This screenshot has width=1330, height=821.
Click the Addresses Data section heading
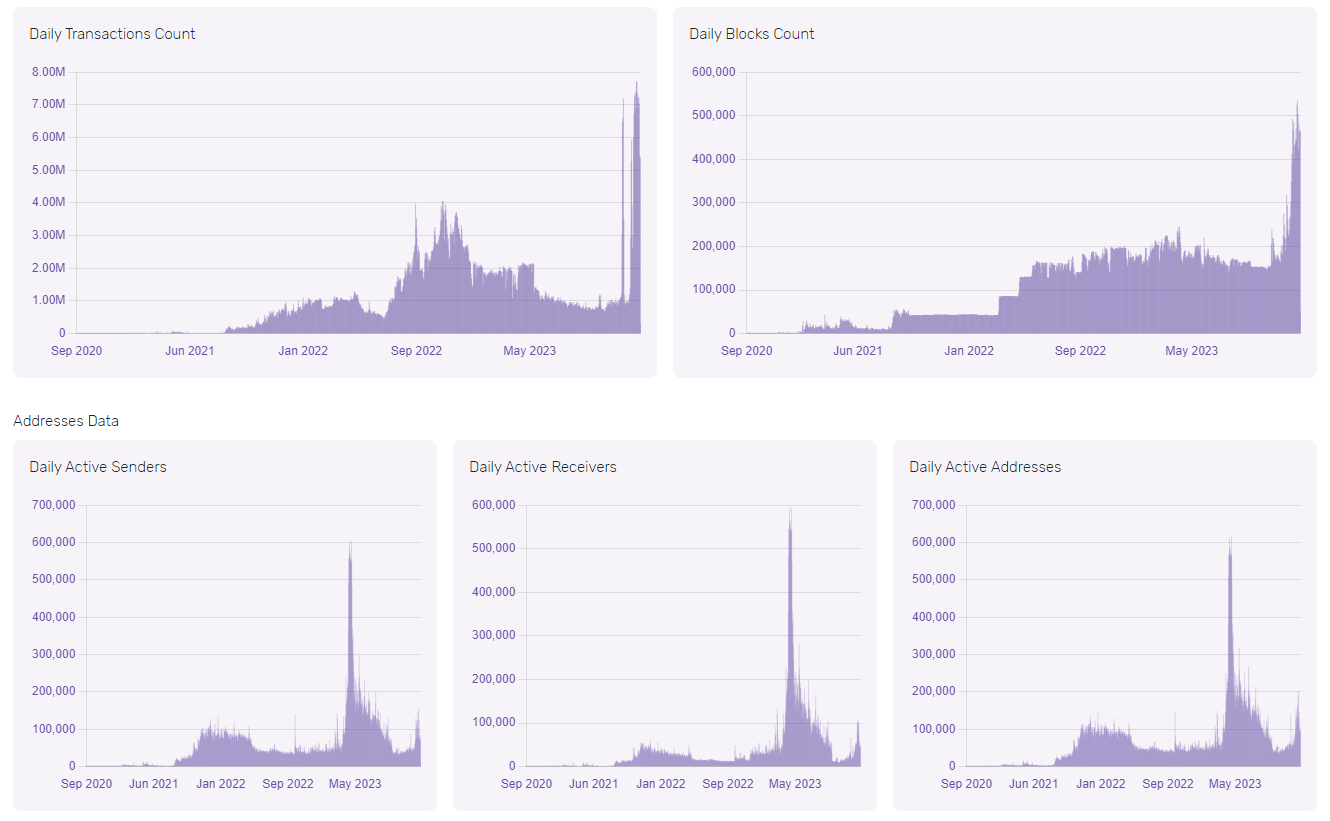point(66,421)
